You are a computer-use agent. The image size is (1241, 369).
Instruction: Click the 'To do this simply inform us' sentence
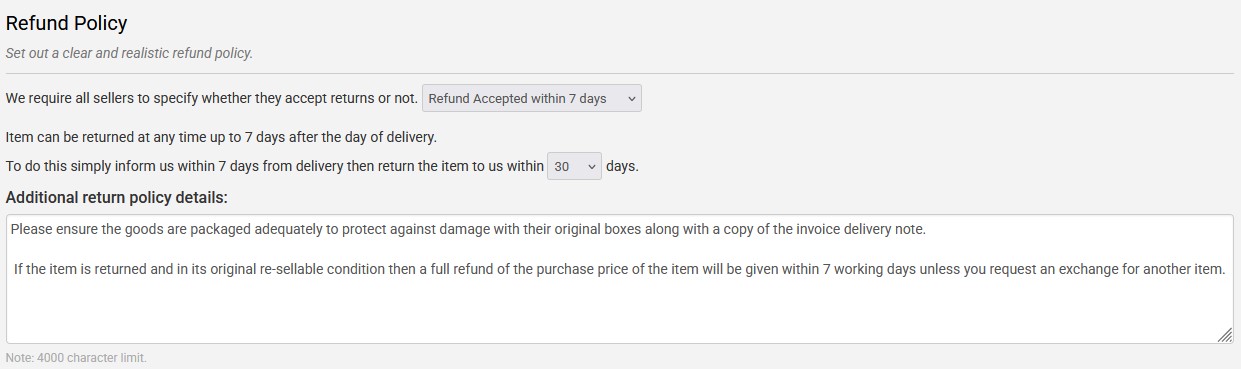point(275,166)
